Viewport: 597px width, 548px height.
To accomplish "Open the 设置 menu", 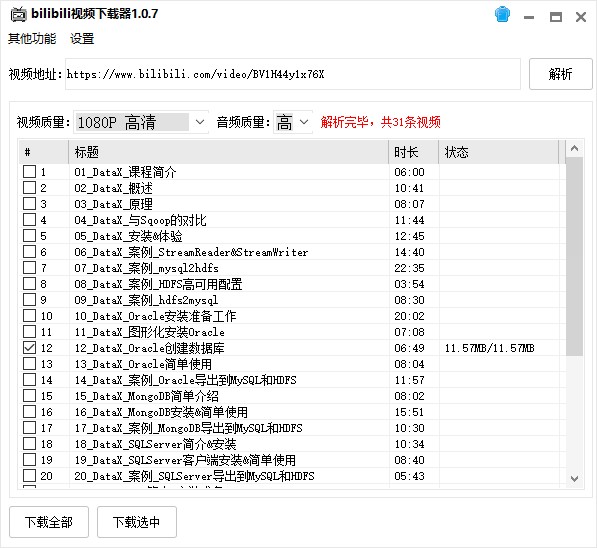I will pyautogui.click(x=82, y=38).
